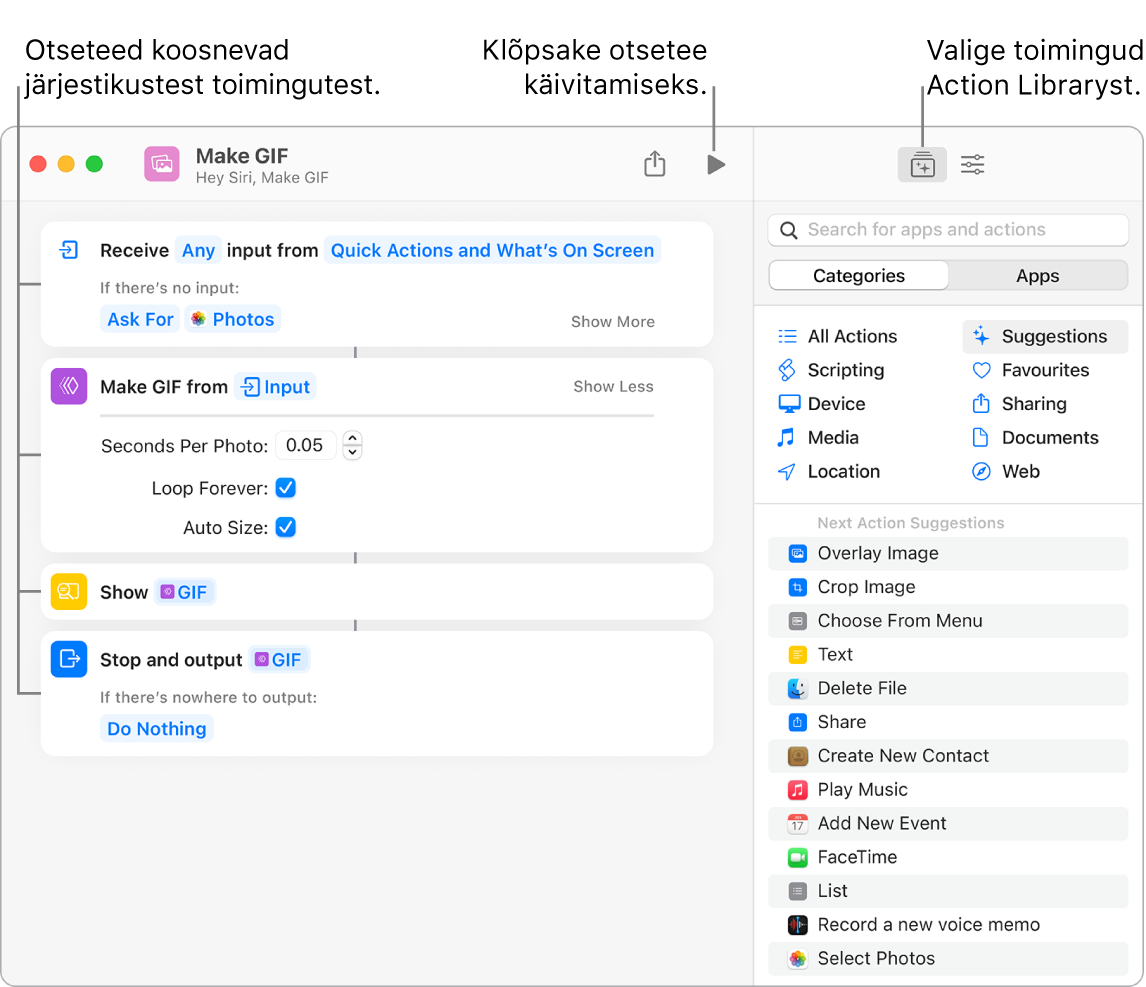Open shortcut details settings icon
Image resolution: width=1146 pixels, height=987 pixels.
972,164
